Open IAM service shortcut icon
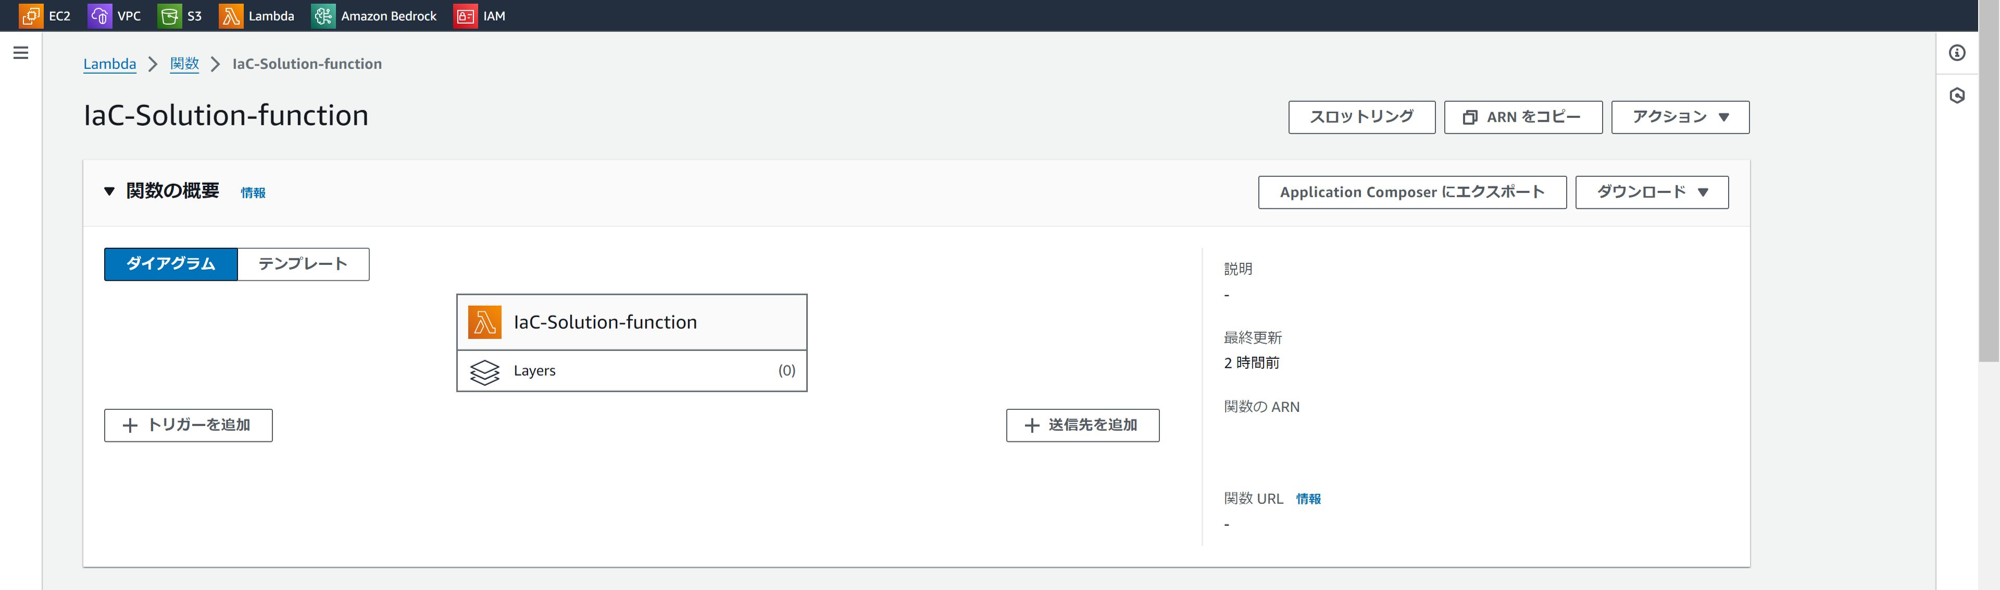Screen dimensions: 2000x590 (x=466, y=16)
